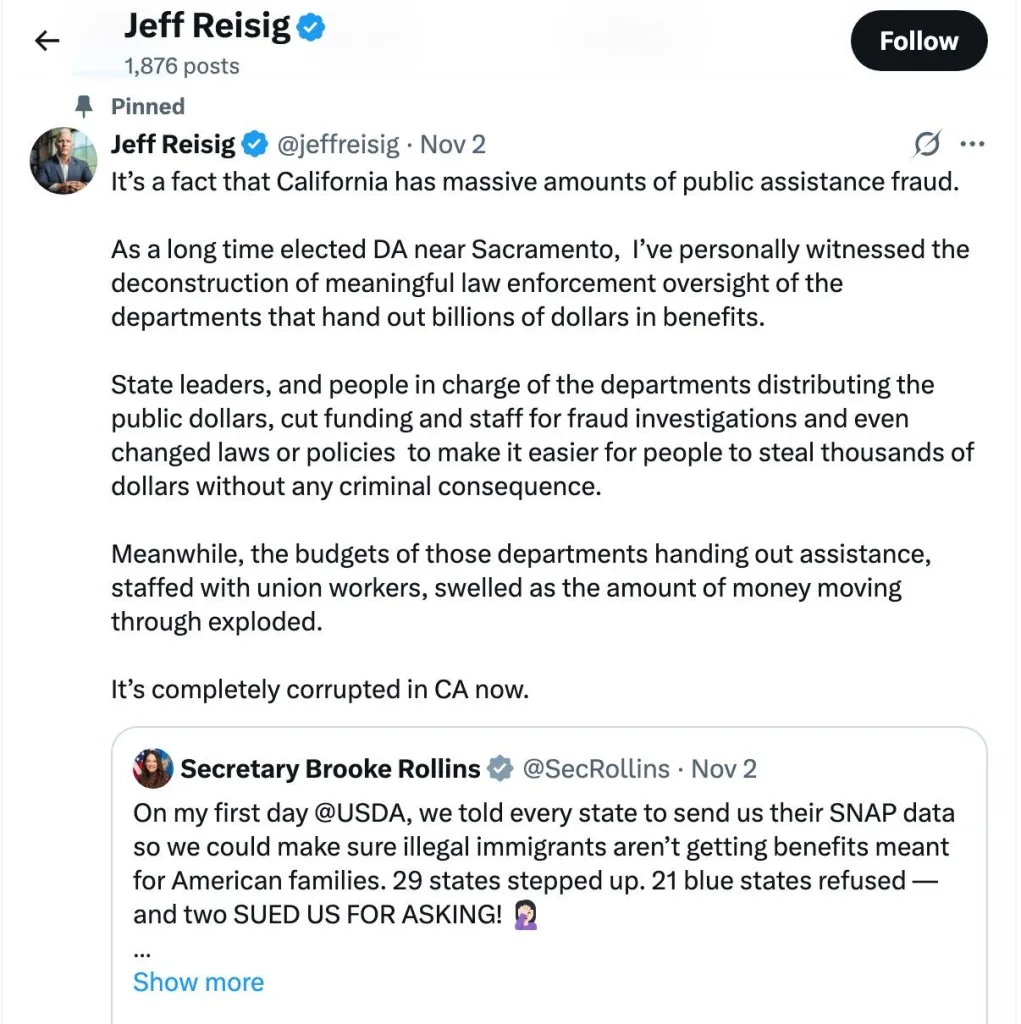Expand quoted post with Show more
The image size is (1021, 1024).
(198, 982)
